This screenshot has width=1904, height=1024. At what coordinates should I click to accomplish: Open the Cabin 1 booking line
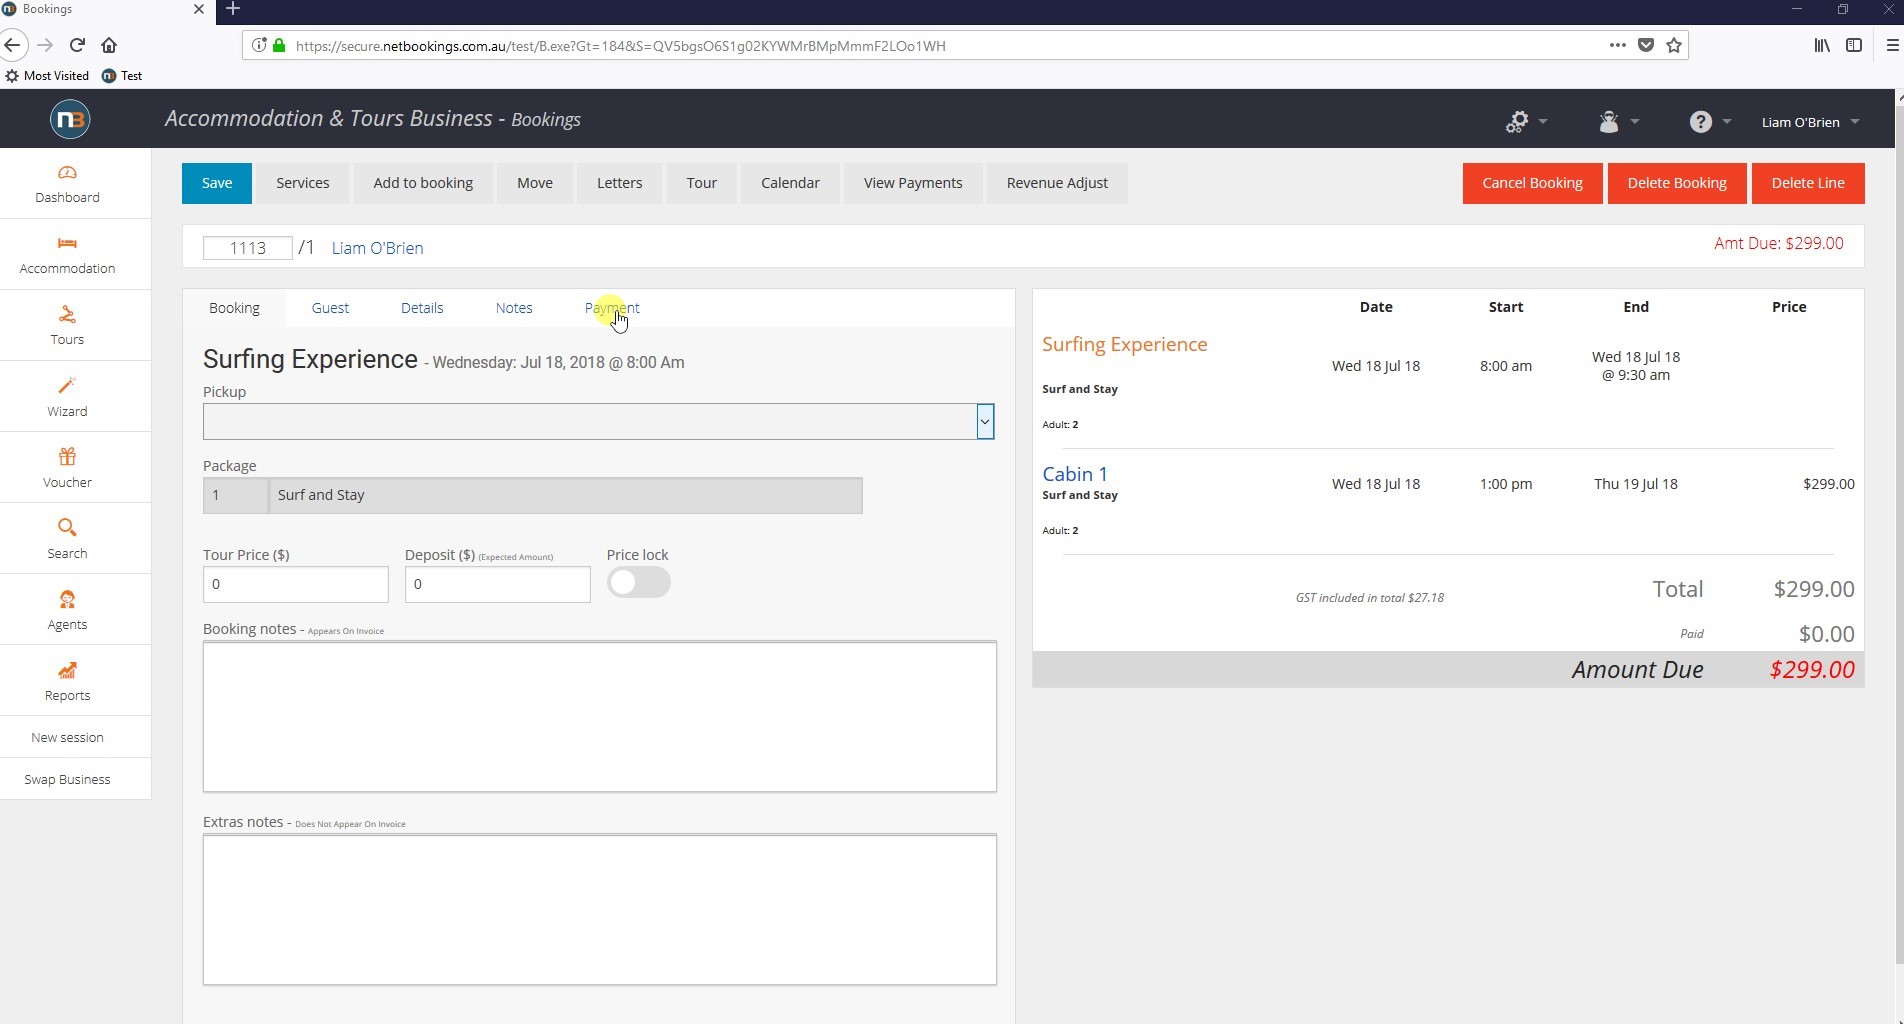[x=1075, y=474]
